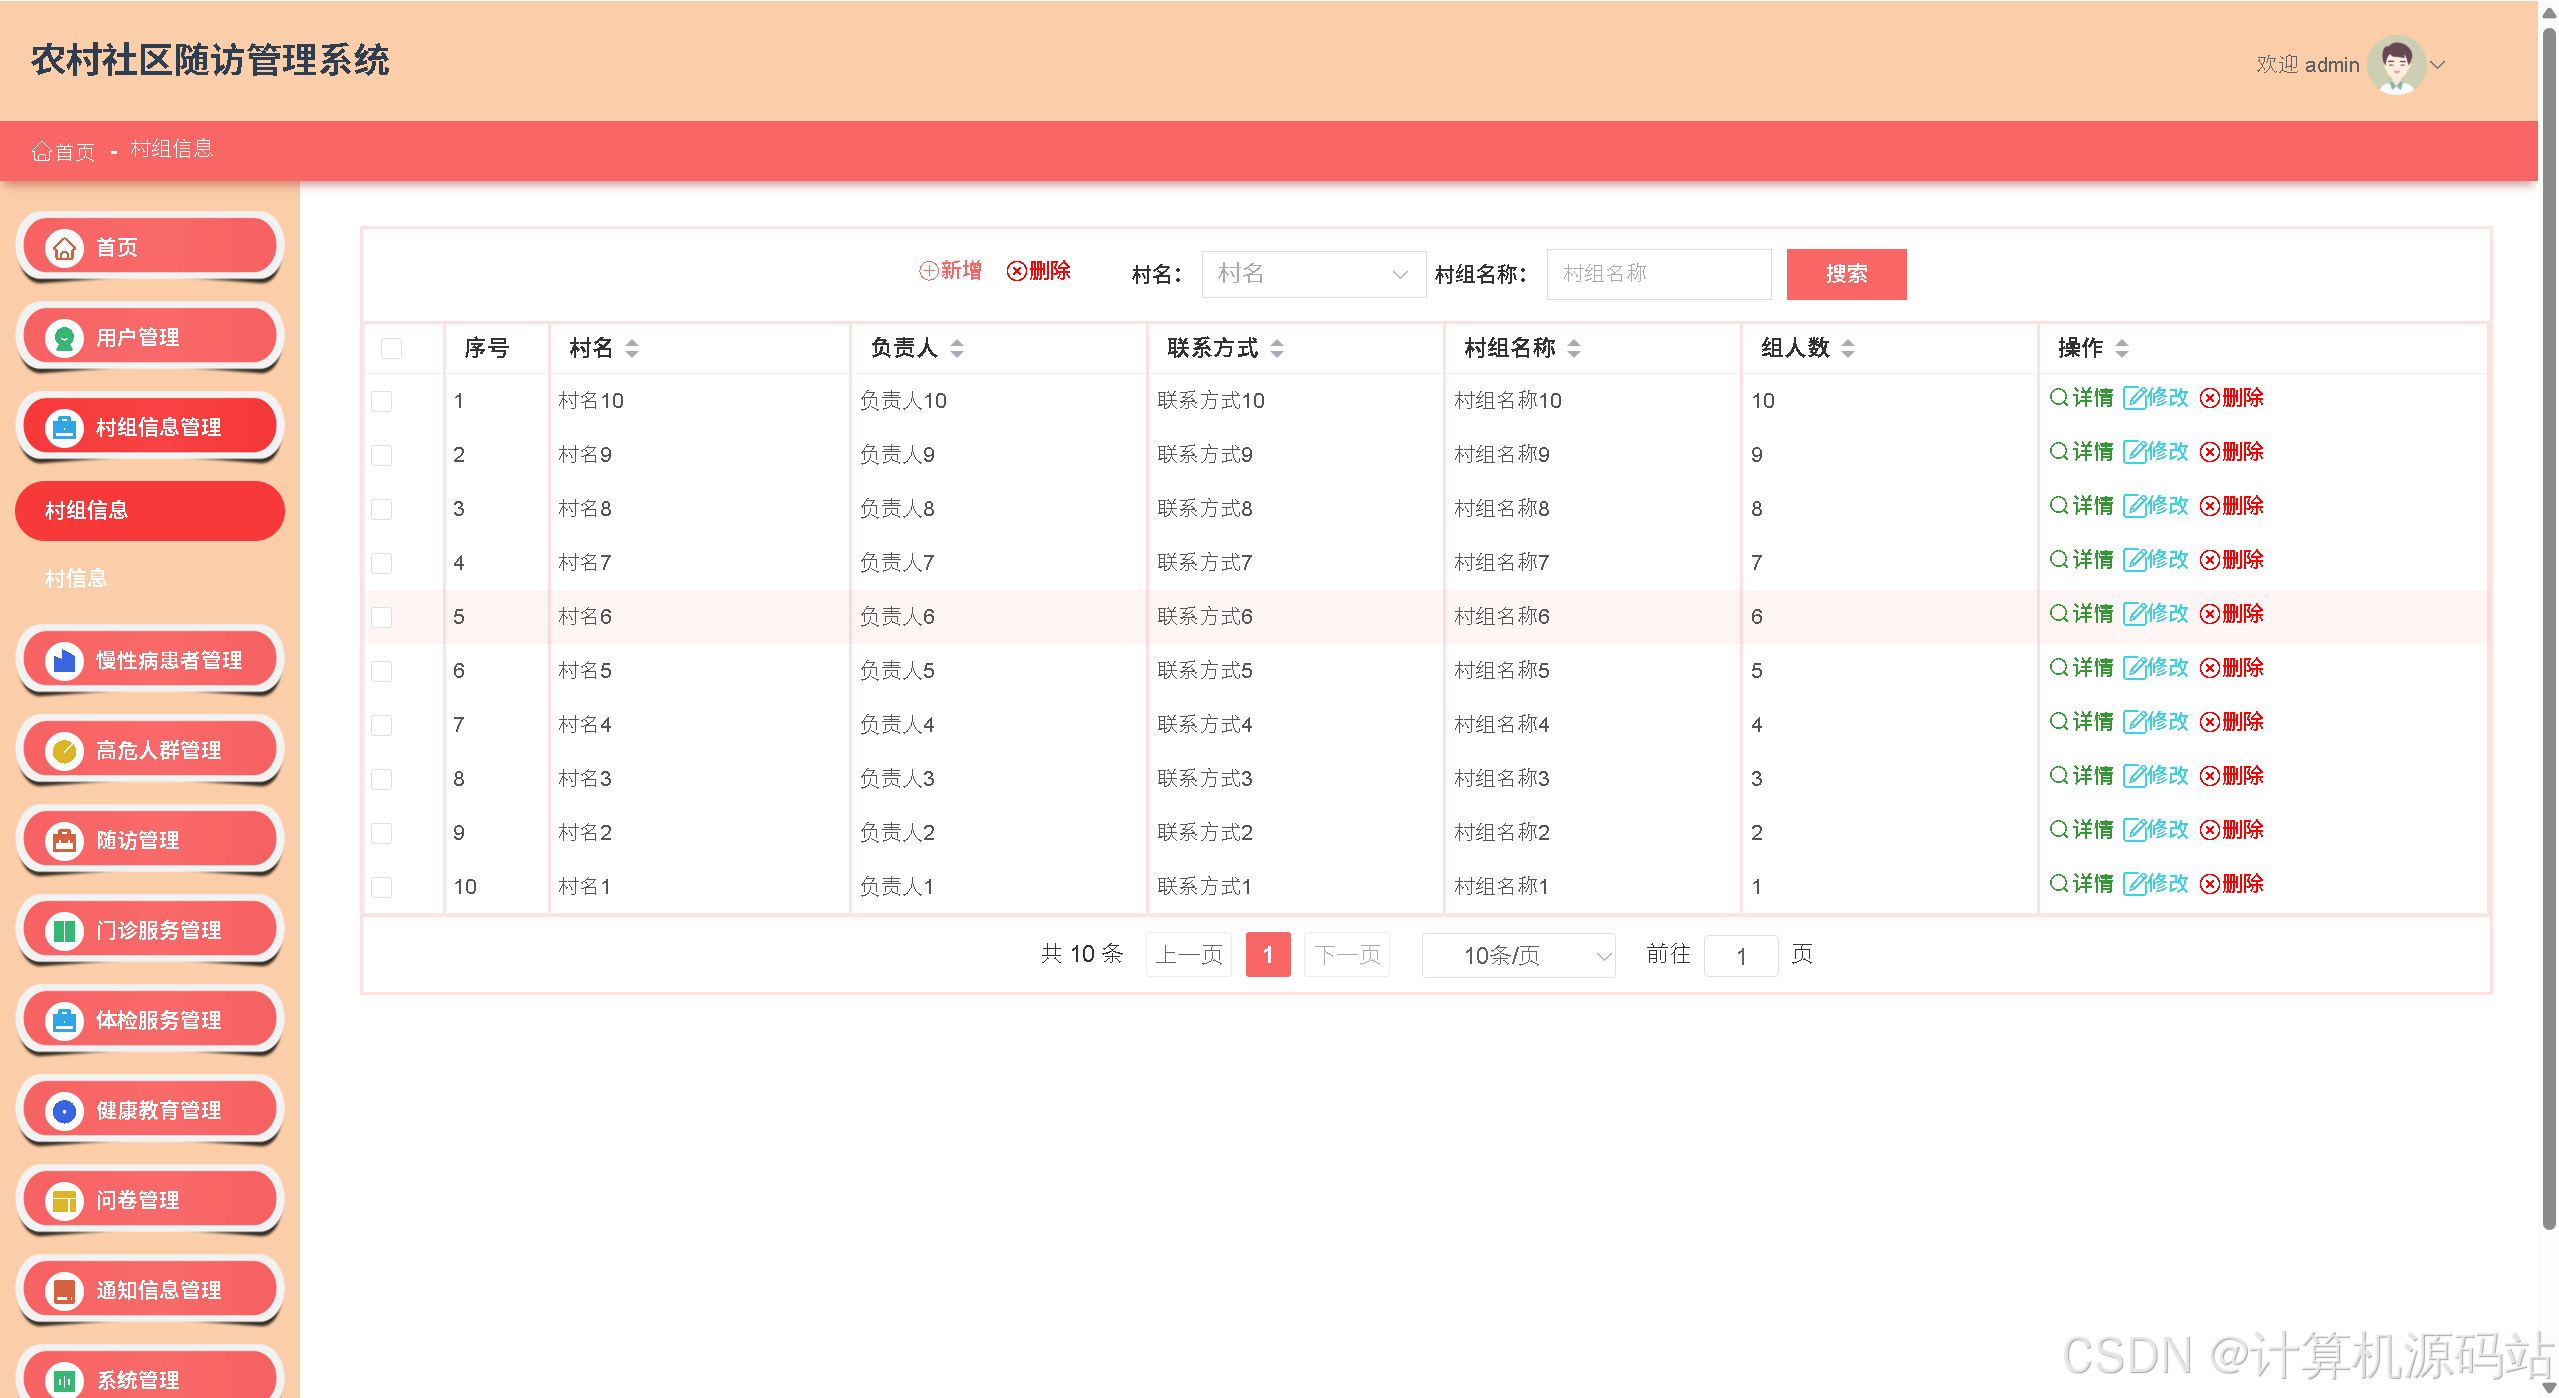The image size is (2559, 1398).
Task: Click the delete icon for 村名5 row
Action: coord(2209,668)
